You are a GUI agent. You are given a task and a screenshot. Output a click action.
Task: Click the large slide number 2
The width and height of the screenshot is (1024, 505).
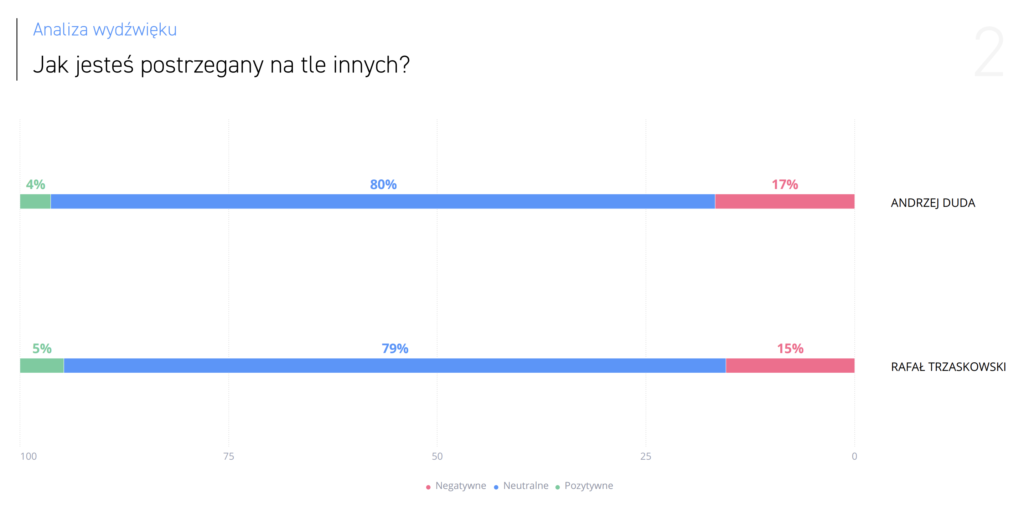click(x=988, y=54)
